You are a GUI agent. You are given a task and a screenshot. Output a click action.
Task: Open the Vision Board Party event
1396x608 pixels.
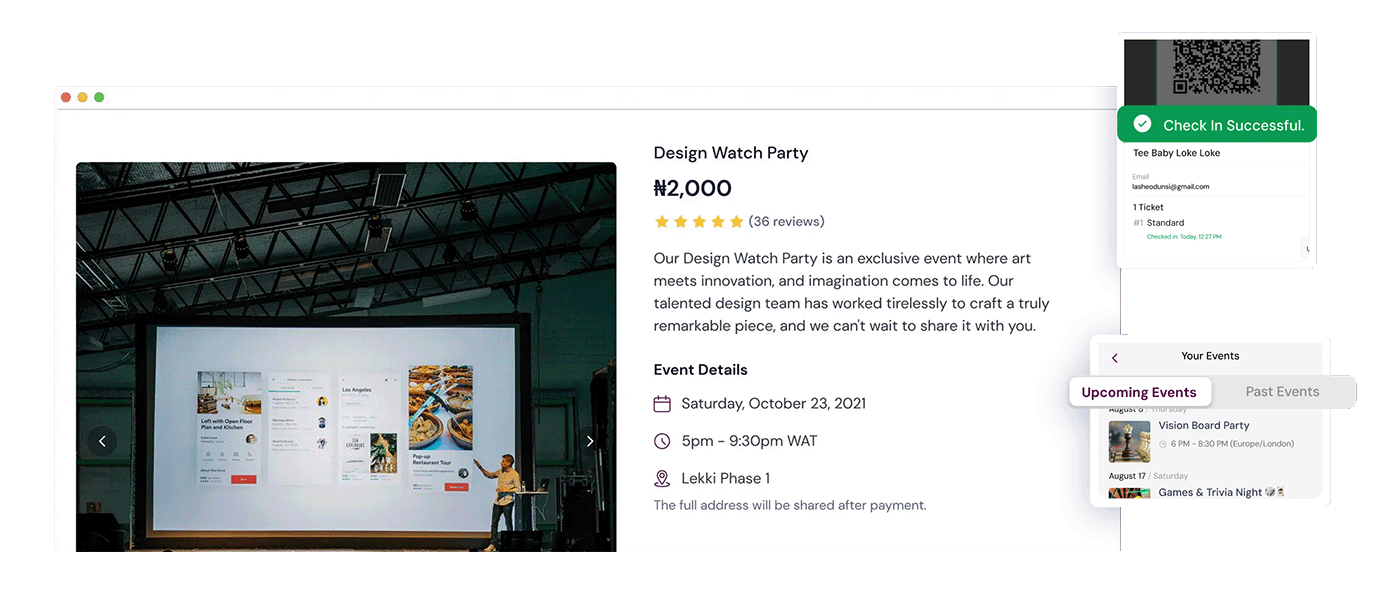point(1204,426)
